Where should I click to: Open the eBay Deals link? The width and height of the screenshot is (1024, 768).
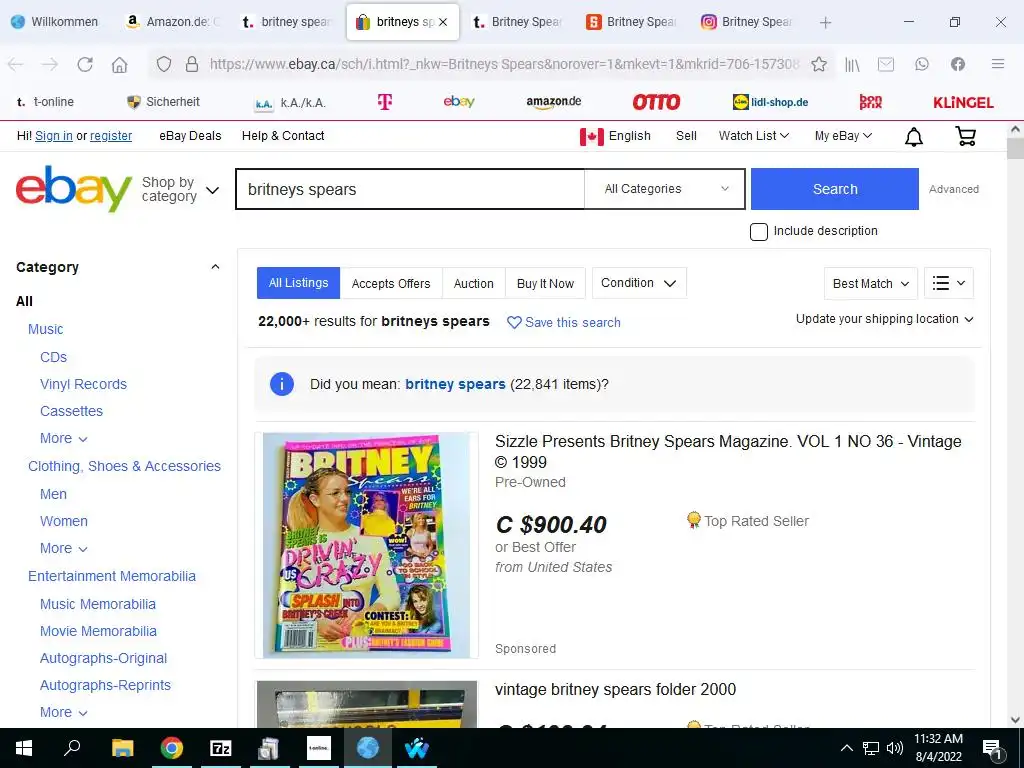tap(190, 136)
